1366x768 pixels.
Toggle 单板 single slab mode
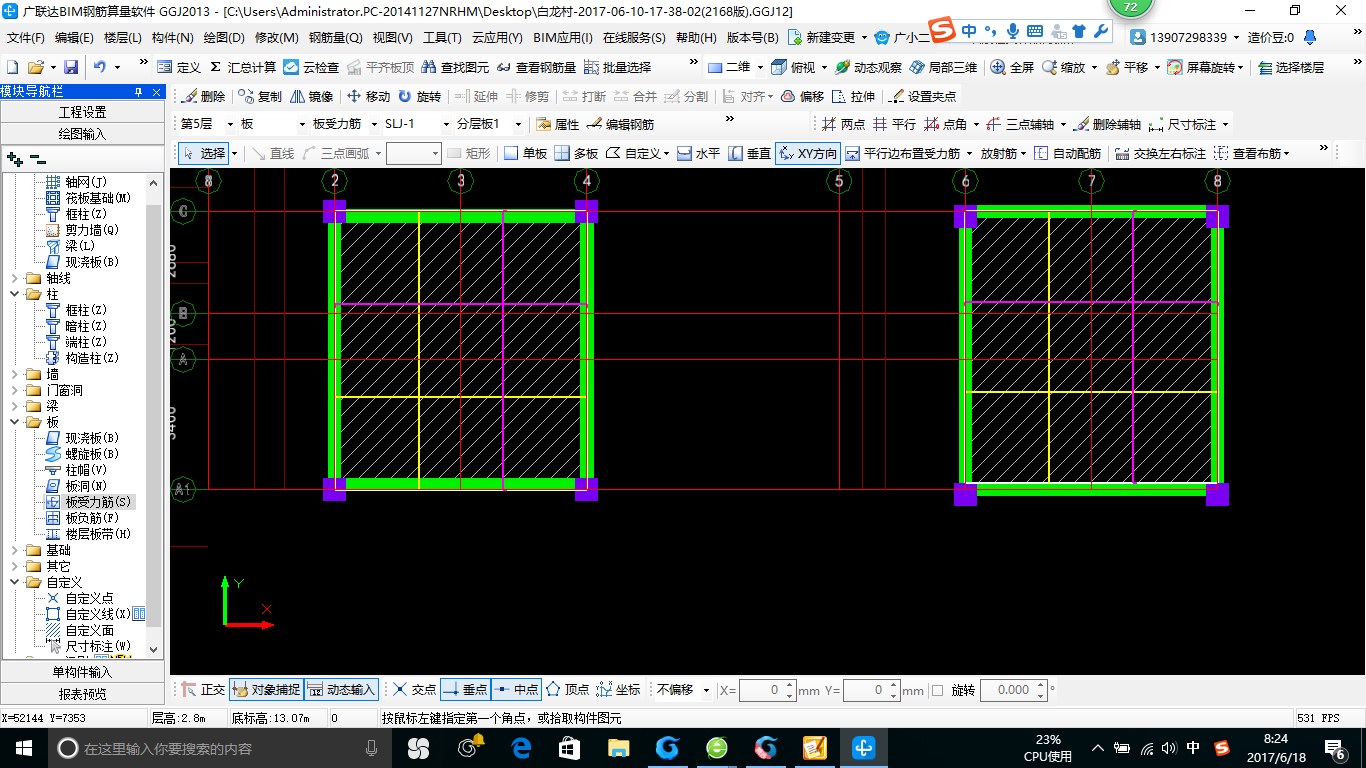coord(525,153)
